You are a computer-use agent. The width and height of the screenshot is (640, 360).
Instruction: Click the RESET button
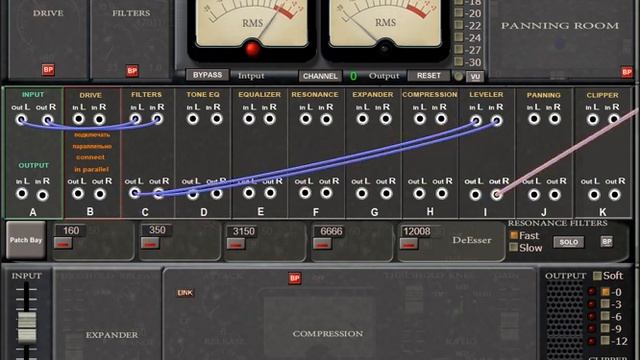click(x=429, y=76)
